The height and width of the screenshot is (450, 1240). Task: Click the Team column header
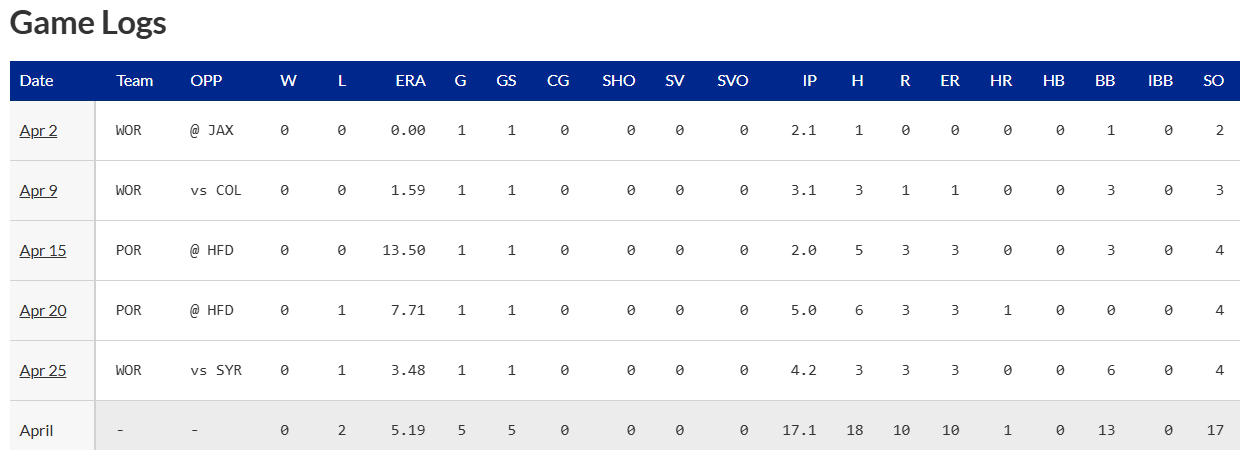[135, 81]
